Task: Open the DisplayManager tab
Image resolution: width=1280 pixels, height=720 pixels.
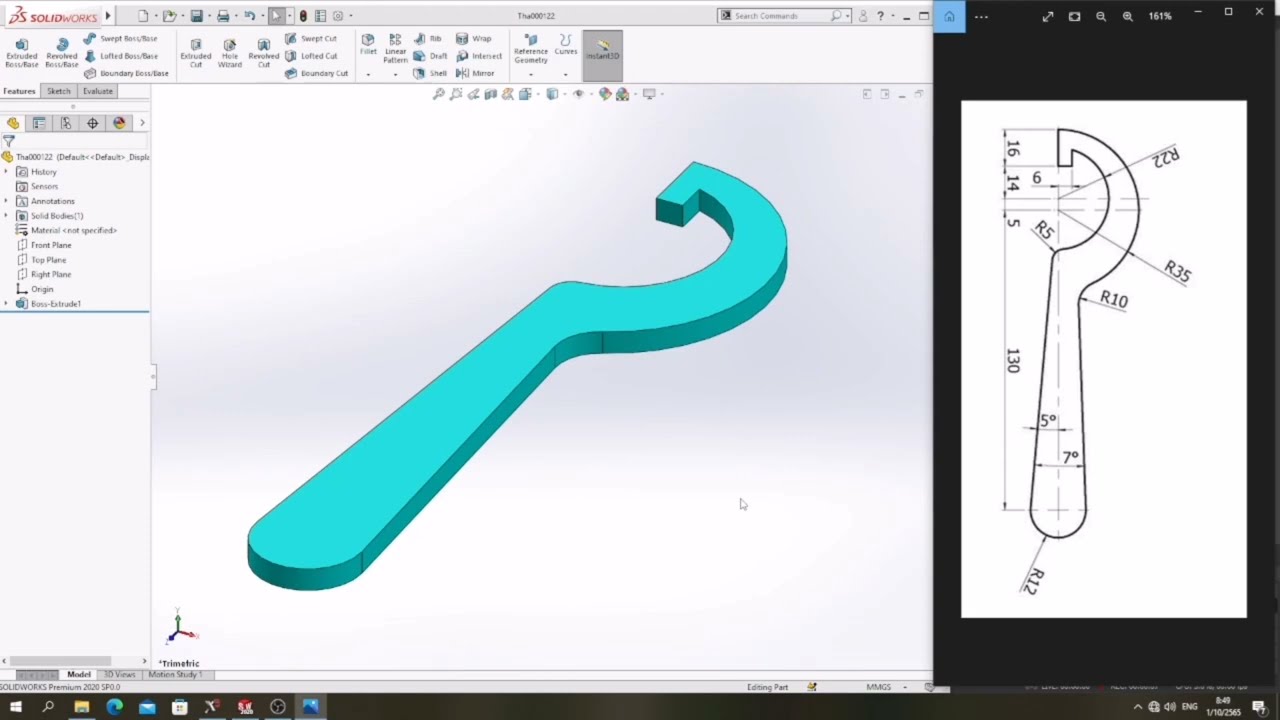Action: coord(120,123)
